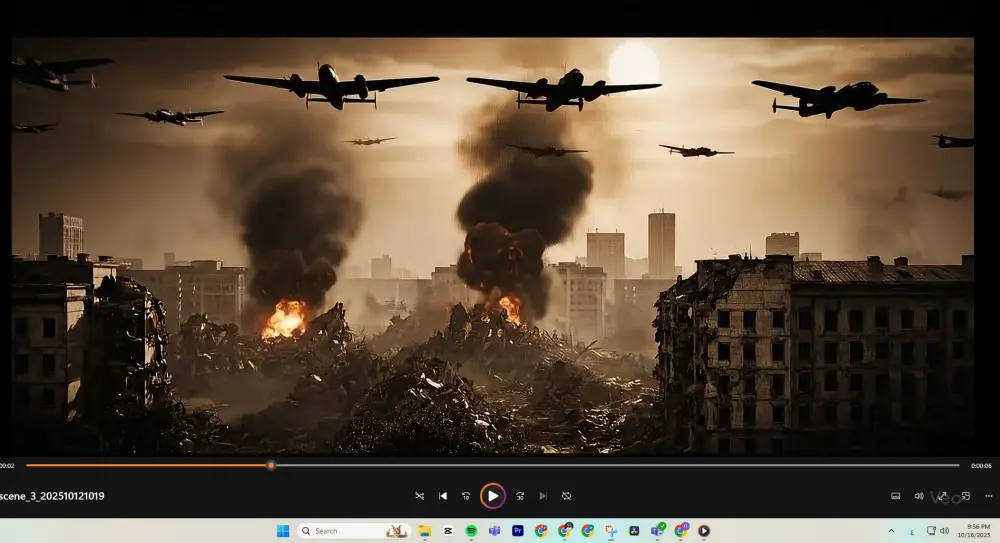Go to the previous track
Viewport: 1000px width, 543px height.
click(x=443, y=496)
